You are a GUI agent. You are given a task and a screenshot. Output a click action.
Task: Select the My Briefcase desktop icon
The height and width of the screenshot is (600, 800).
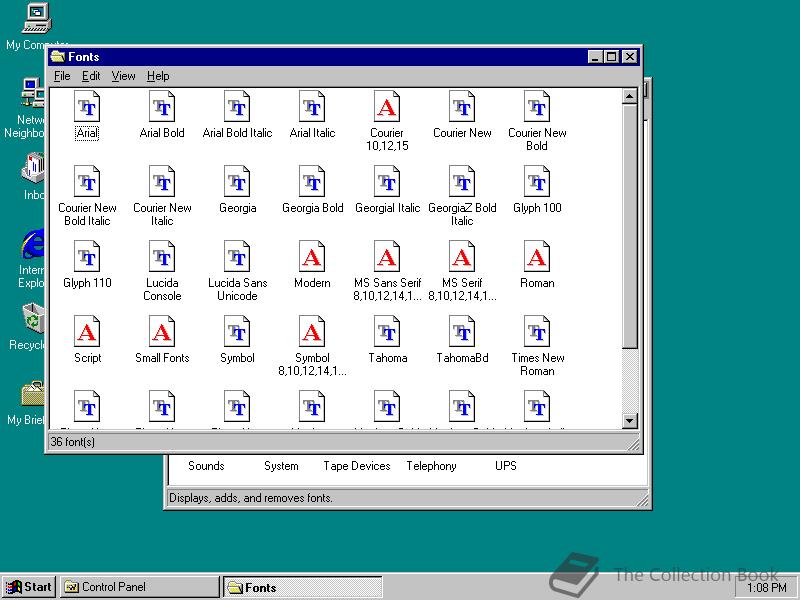(x=27, y=402)
